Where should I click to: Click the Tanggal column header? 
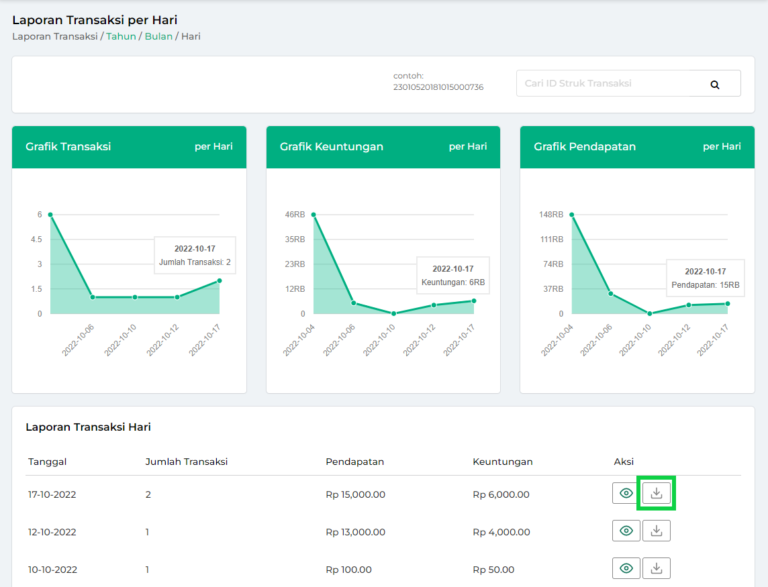pyautogui.click(x=48, y=462)
